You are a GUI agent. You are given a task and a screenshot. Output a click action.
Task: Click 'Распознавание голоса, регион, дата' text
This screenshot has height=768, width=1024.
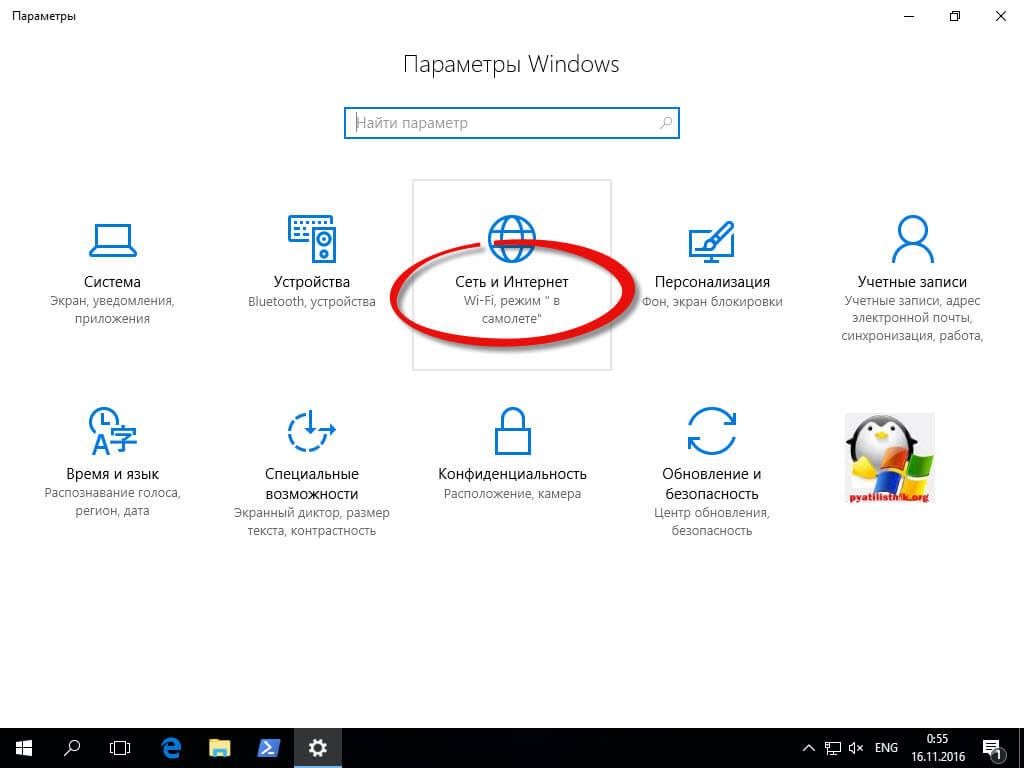112,502
